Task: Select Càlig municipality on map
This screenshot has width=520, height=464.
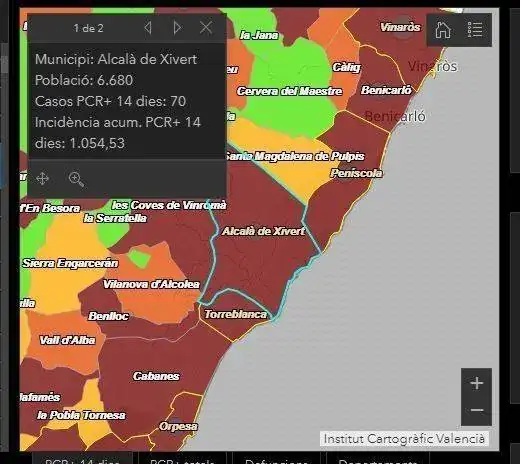Action: click(x=347, y=67)
